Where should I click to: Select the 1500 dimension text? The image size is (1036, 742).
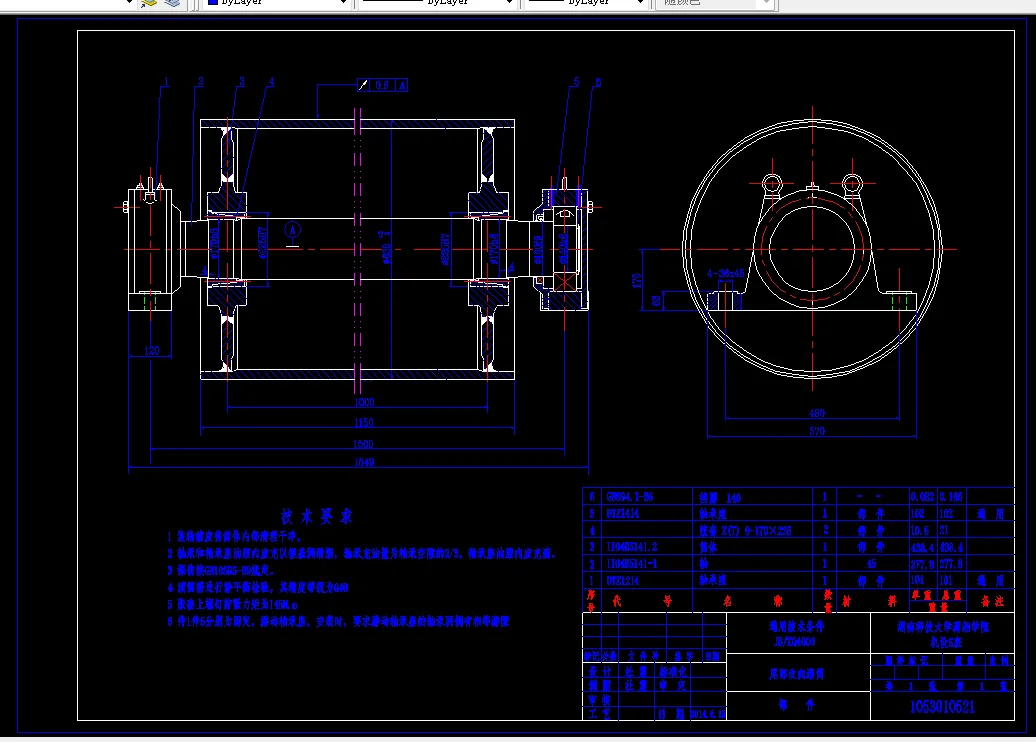coord(364,444)
